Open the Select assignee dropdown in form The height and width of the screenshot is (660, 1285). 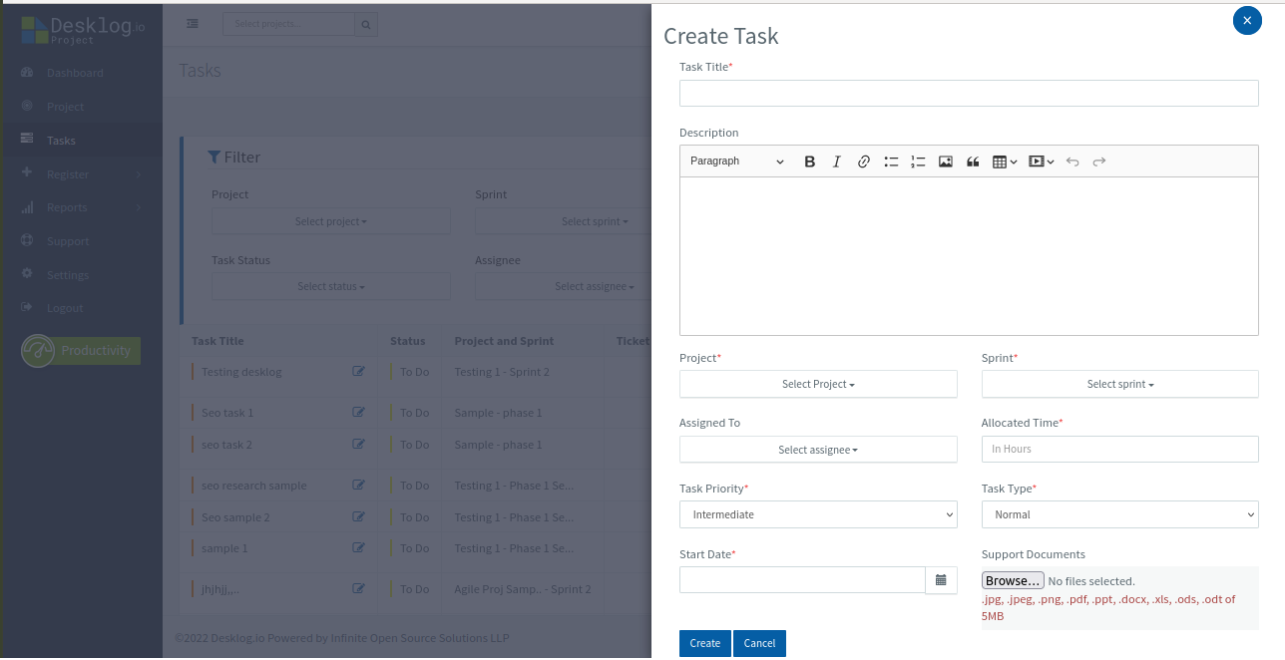818,450
